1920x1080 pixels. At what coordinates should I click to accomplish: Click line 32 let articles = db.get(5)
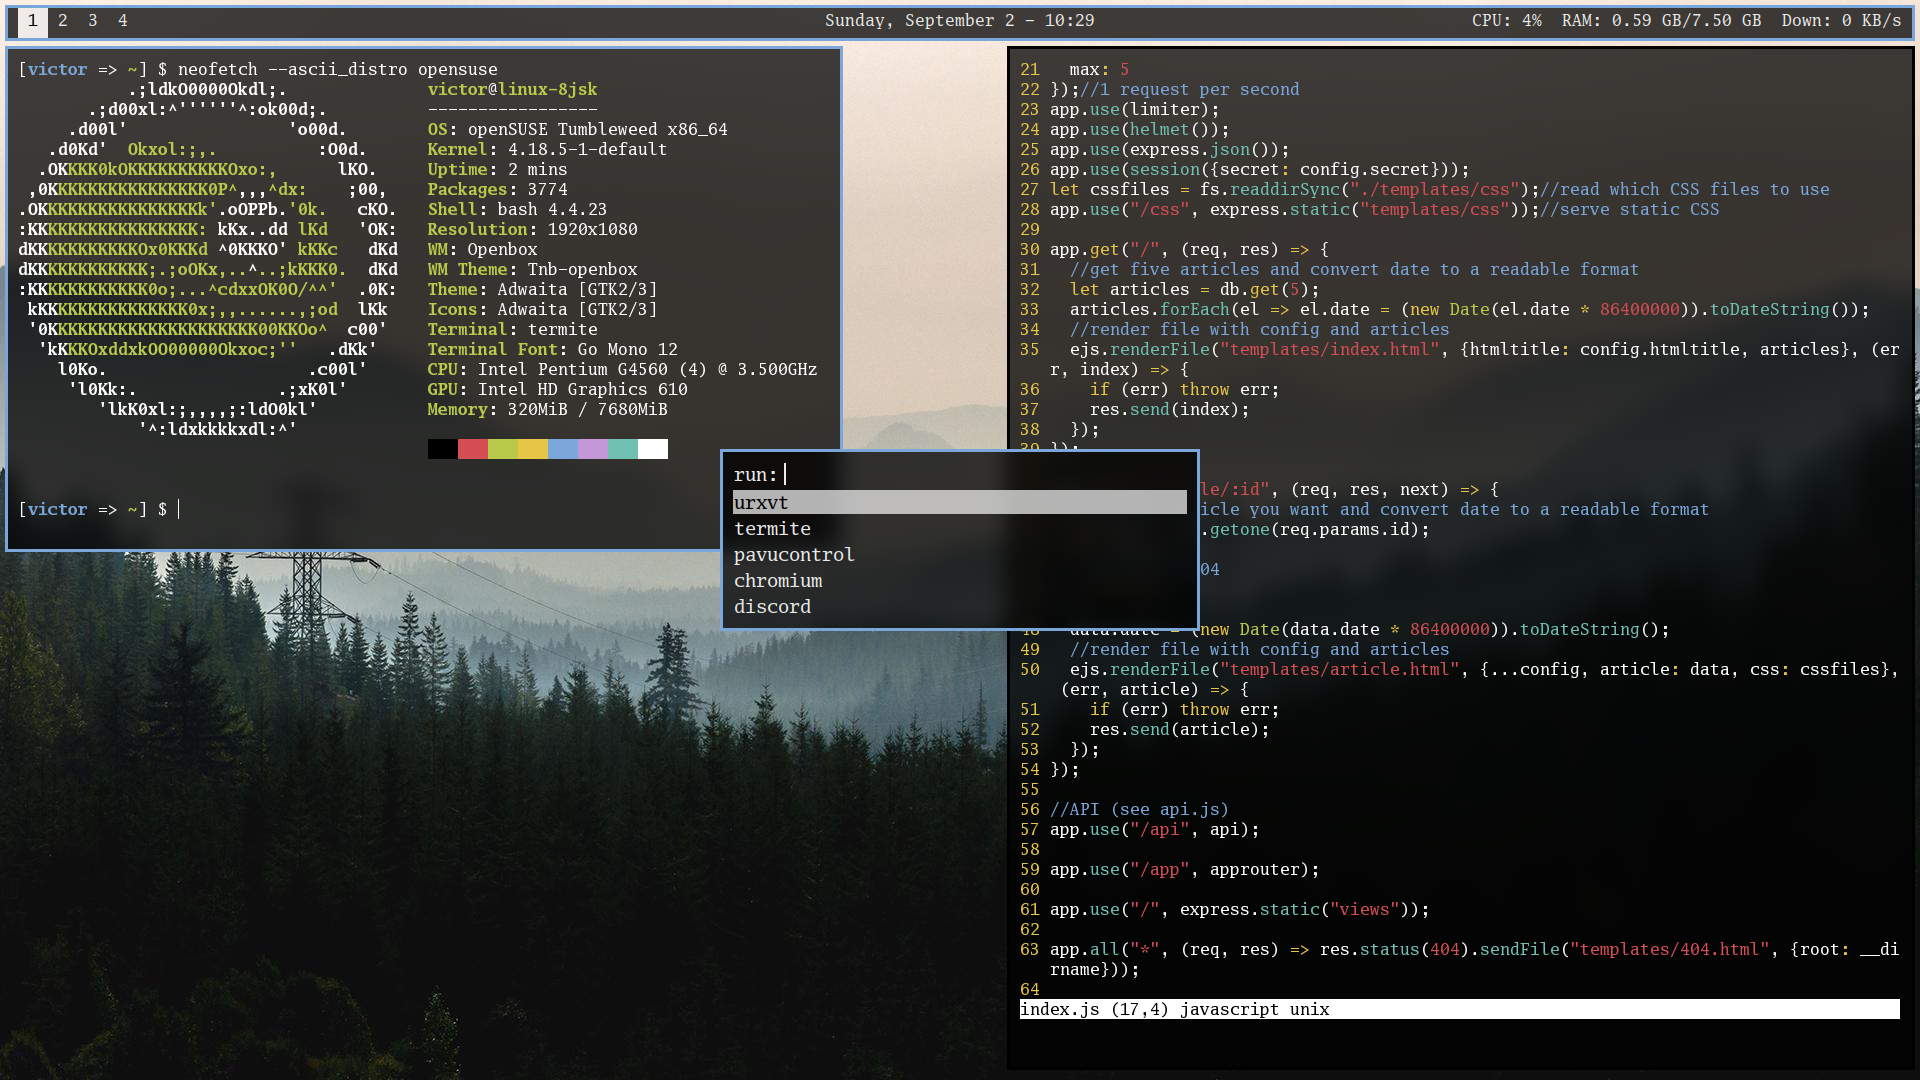pos(1195,290)
